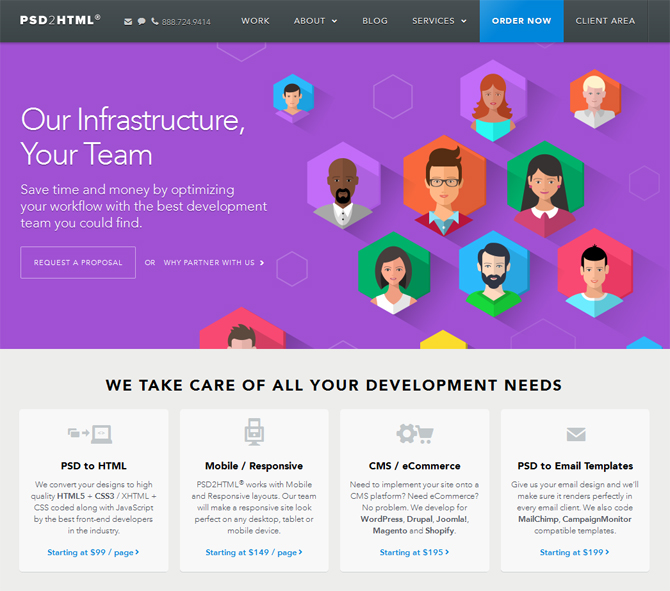Click the PSD to HTML conversion icon

pyautogui.click(x=90, y=434)
